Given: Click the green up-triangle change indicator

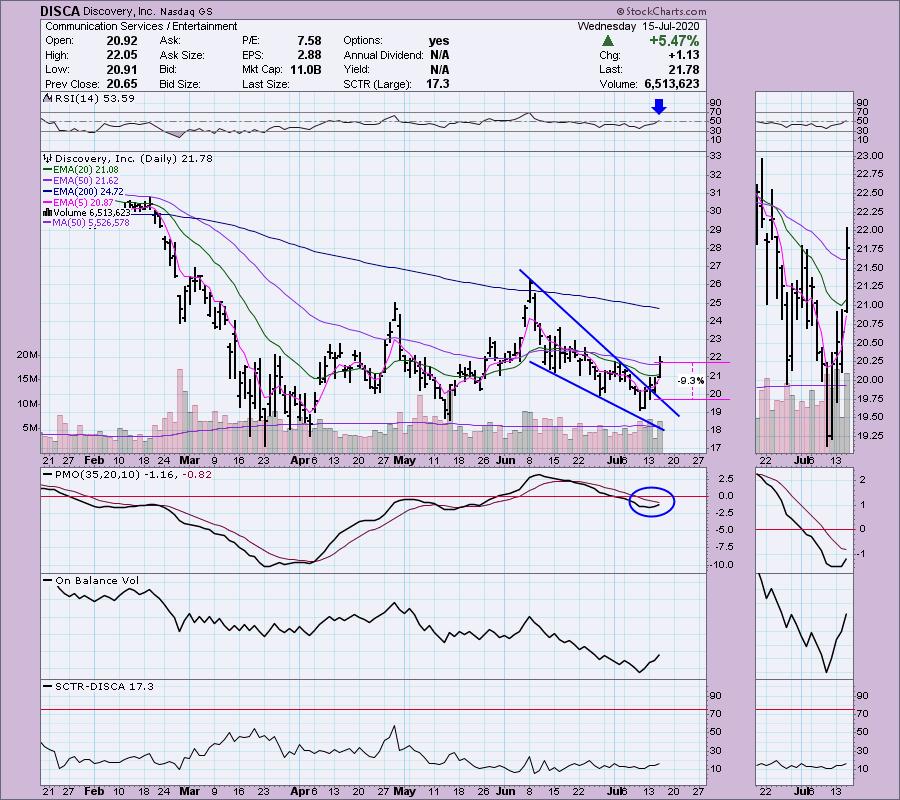Looking at the screenshot, I should tap(608, 41).
